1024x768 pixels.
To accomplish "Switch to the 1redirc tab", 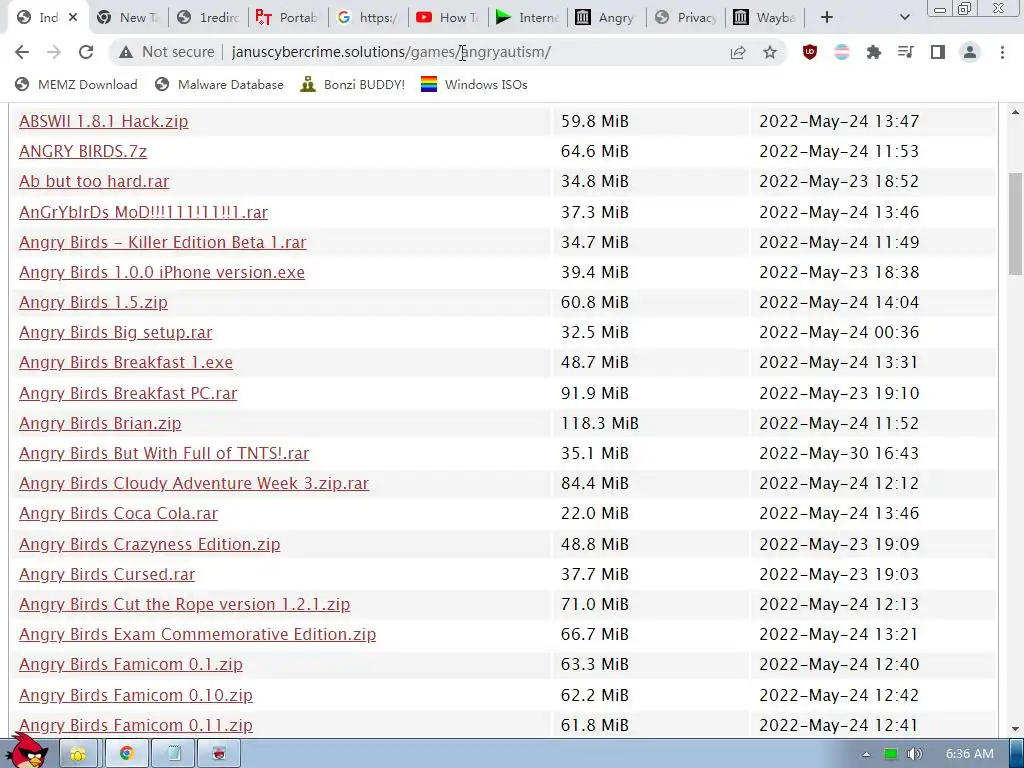I will tap(208, 18).
